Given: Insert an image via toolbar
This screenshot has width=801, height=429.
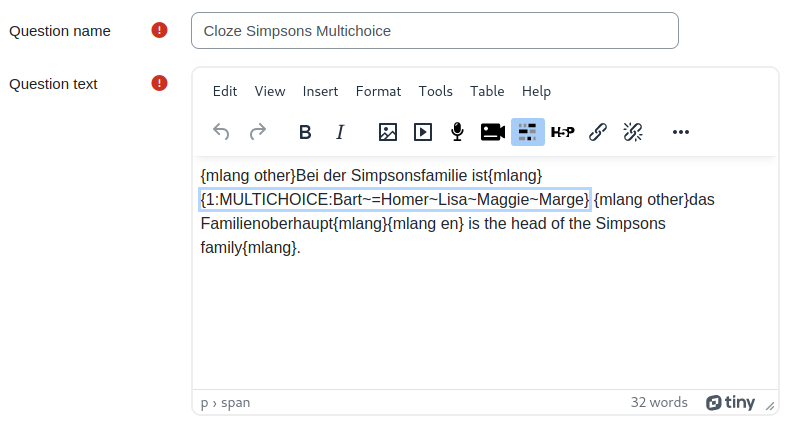Looking at the screenshot, I should (388, 132).
